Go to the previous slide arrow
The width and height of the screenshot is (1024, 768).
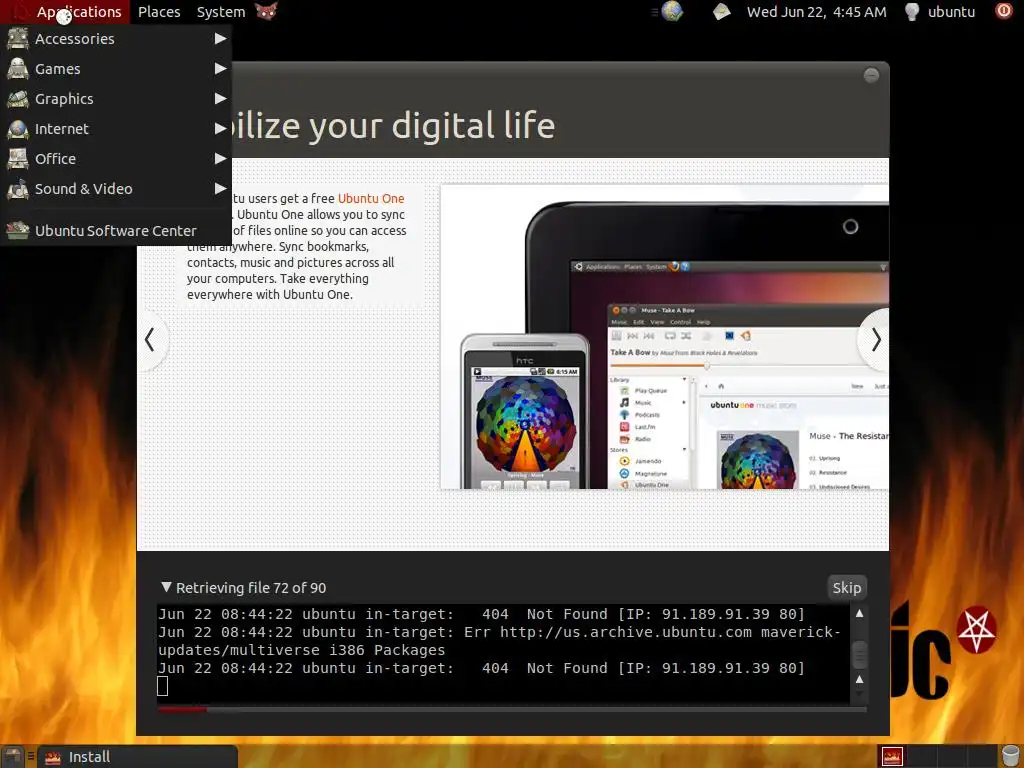151,340
